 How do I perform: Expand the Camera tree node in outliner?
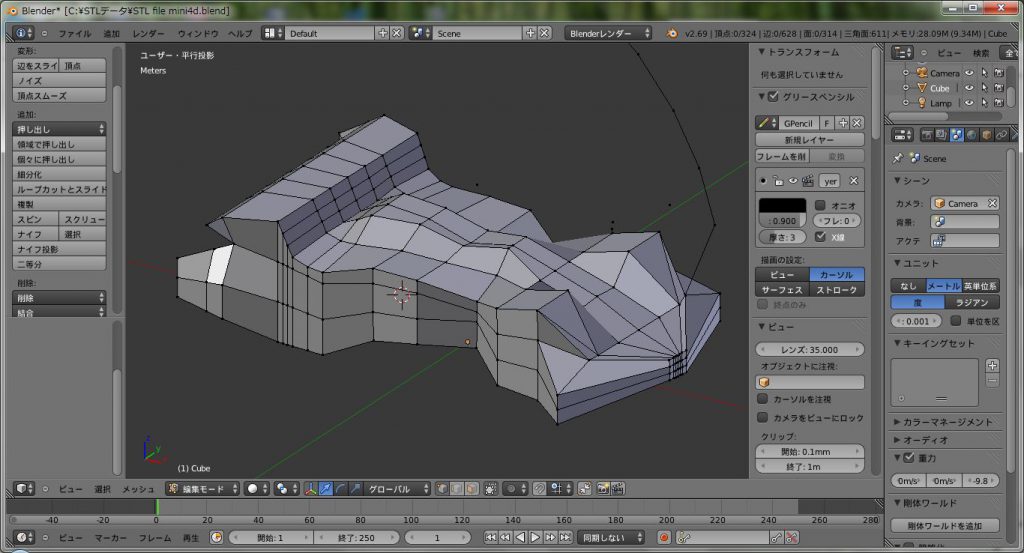pyautogui.click(x=906, y=73)
